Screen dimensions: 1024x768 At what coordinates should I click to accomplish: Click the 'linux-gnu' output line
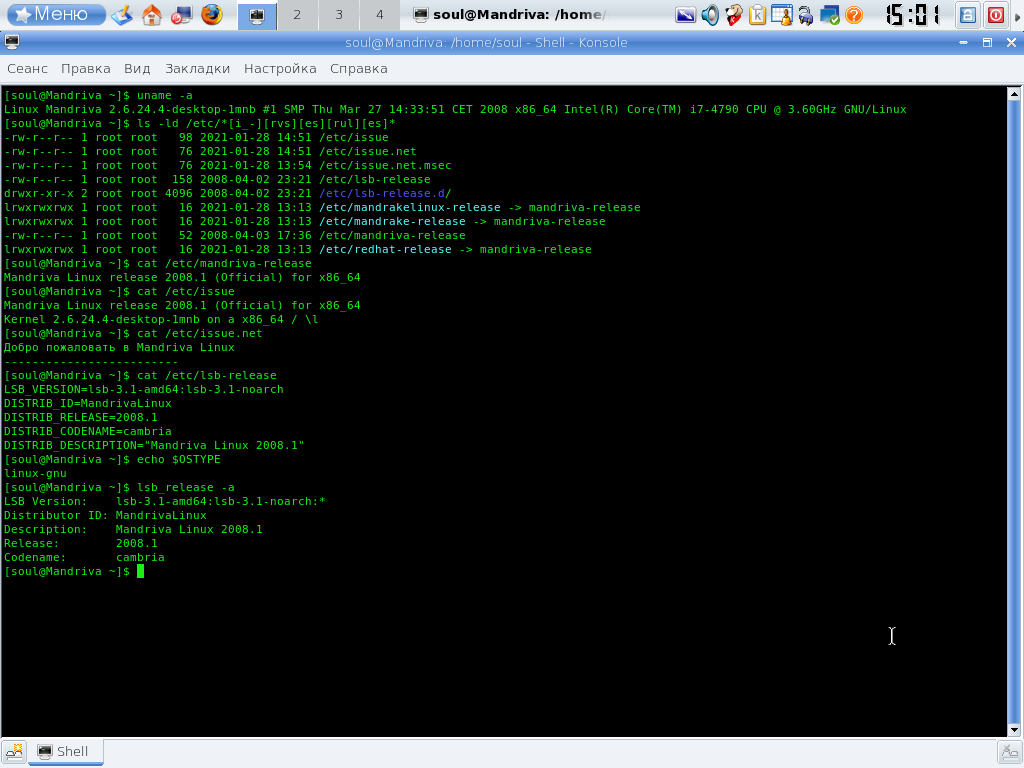pos(35,473)
